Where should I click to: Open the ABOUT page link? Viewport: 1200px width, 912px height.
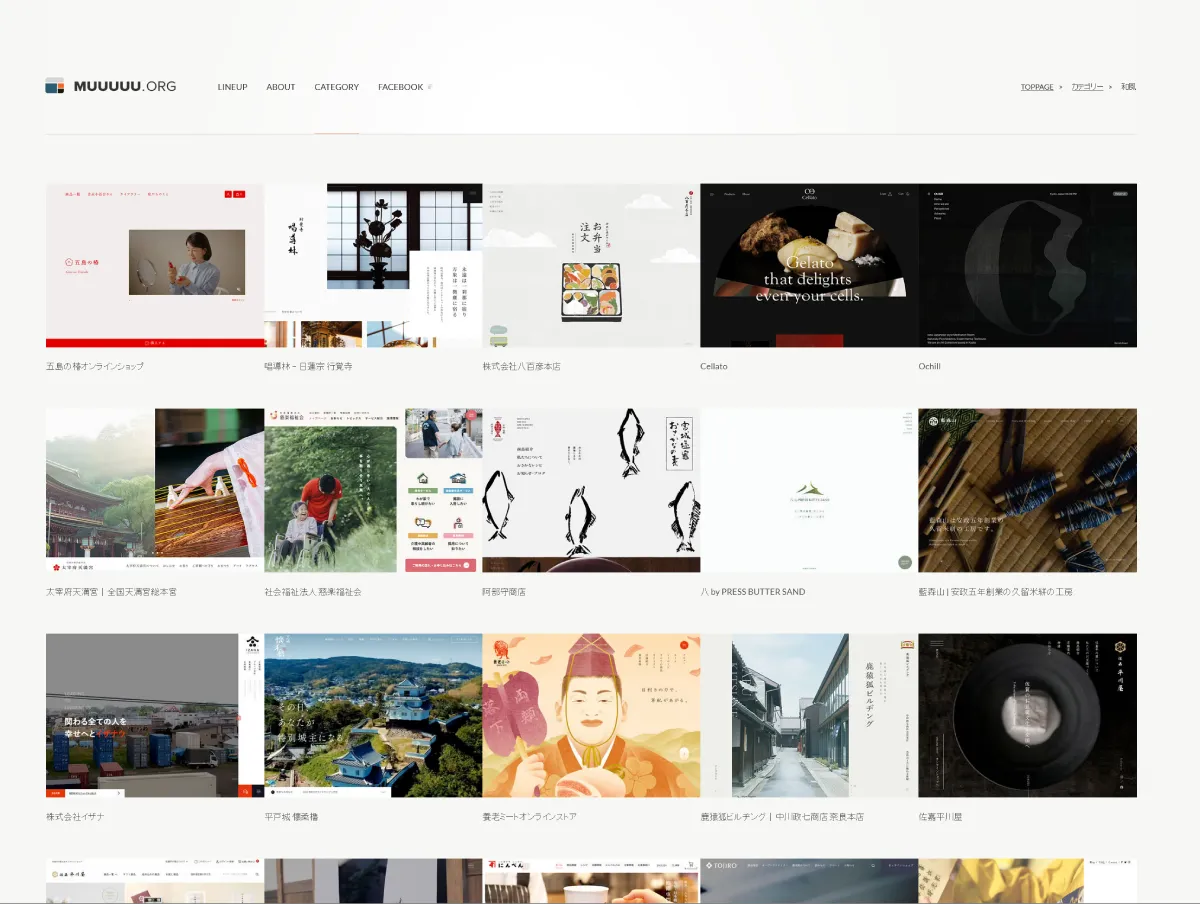pyautogui.click(x=280, y=87)
